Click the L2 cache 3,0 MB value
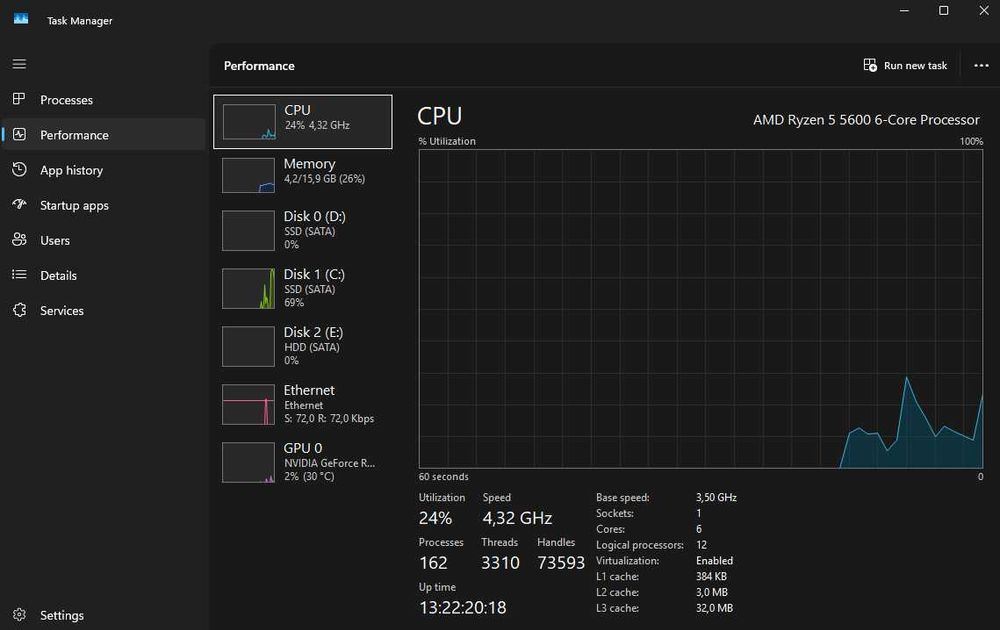The width and height of the screenshot is (1000, 630). [x=712, y=592]
